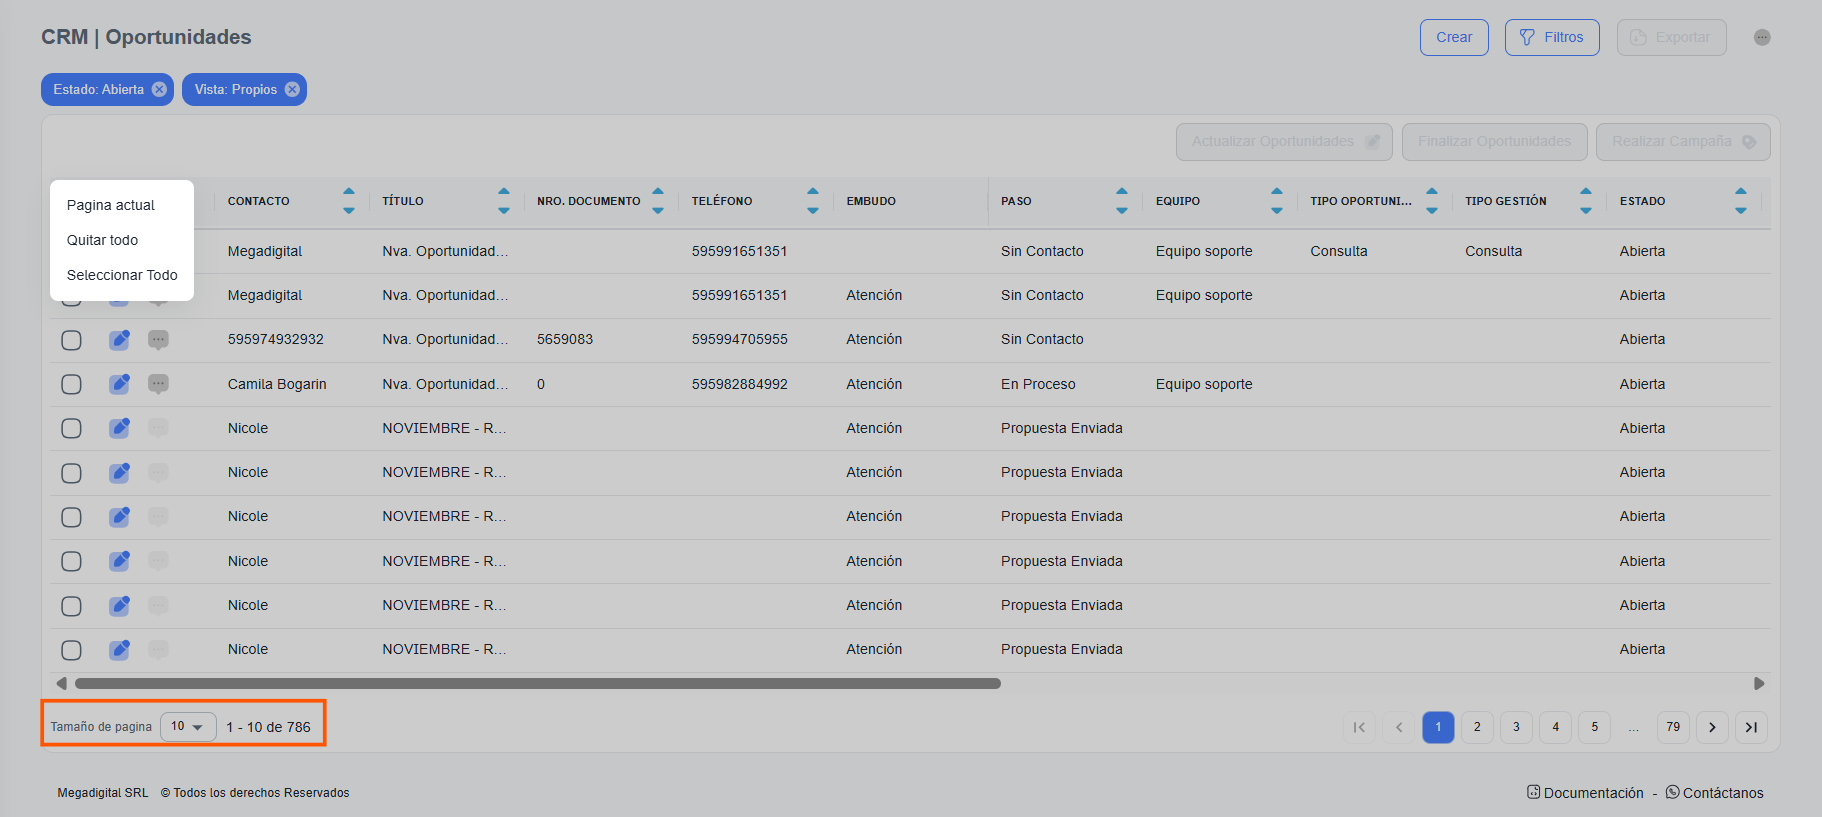
Task: Remove the 'Estado: Abierta' filter chip
Action: (159, 89)
